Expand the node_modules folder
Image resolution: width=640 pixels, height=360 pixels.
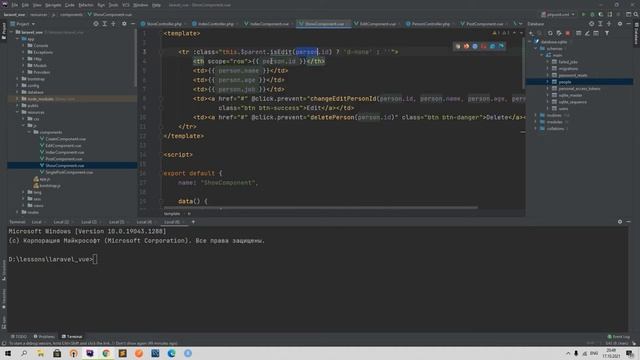(18, 99)
